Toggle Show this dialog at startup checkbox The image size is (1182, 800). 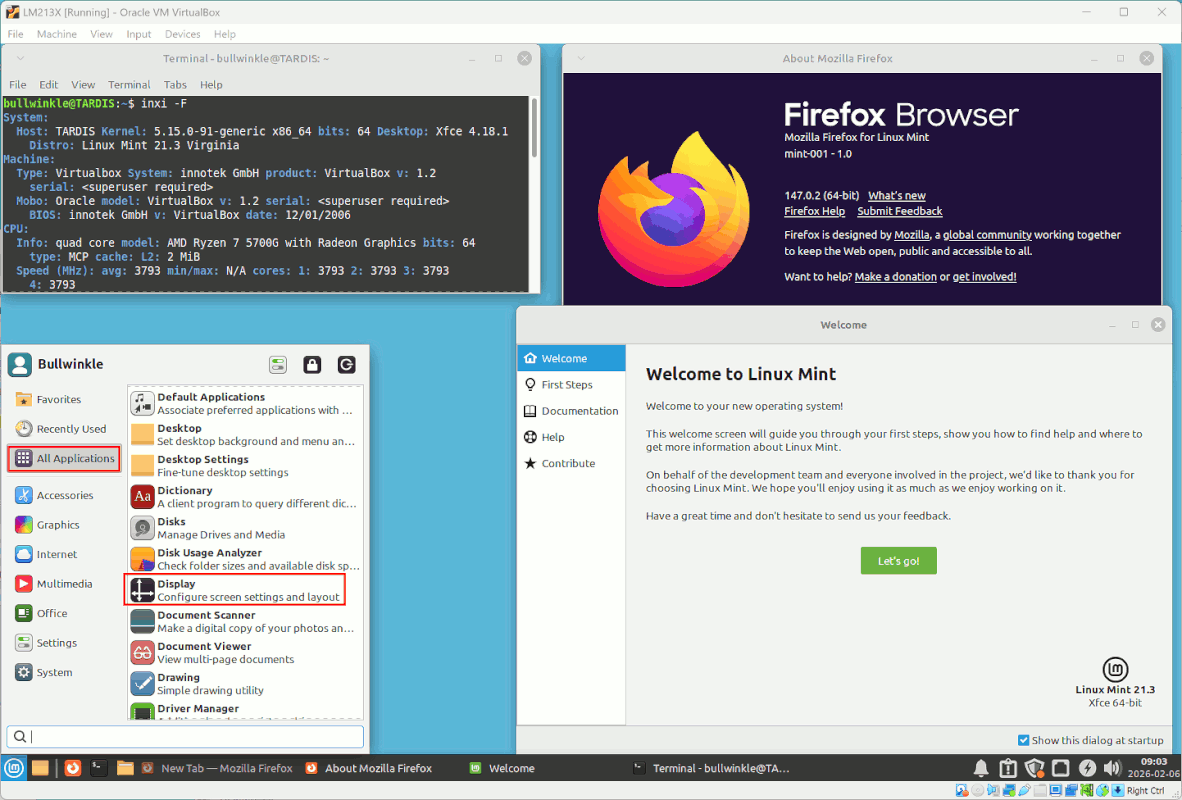pos(1023,740)
